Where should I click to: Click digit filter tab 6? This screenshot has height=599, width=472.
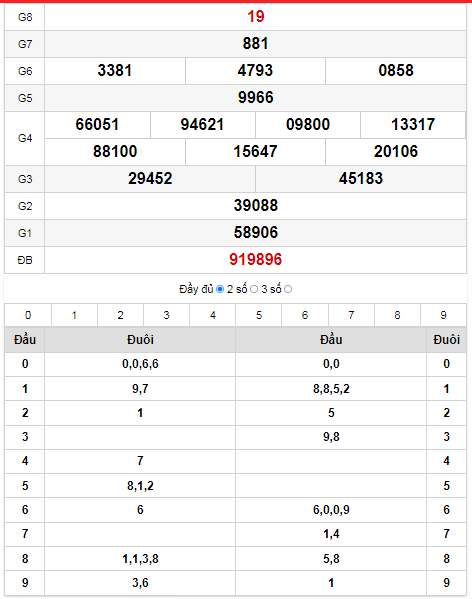point(305,315)
